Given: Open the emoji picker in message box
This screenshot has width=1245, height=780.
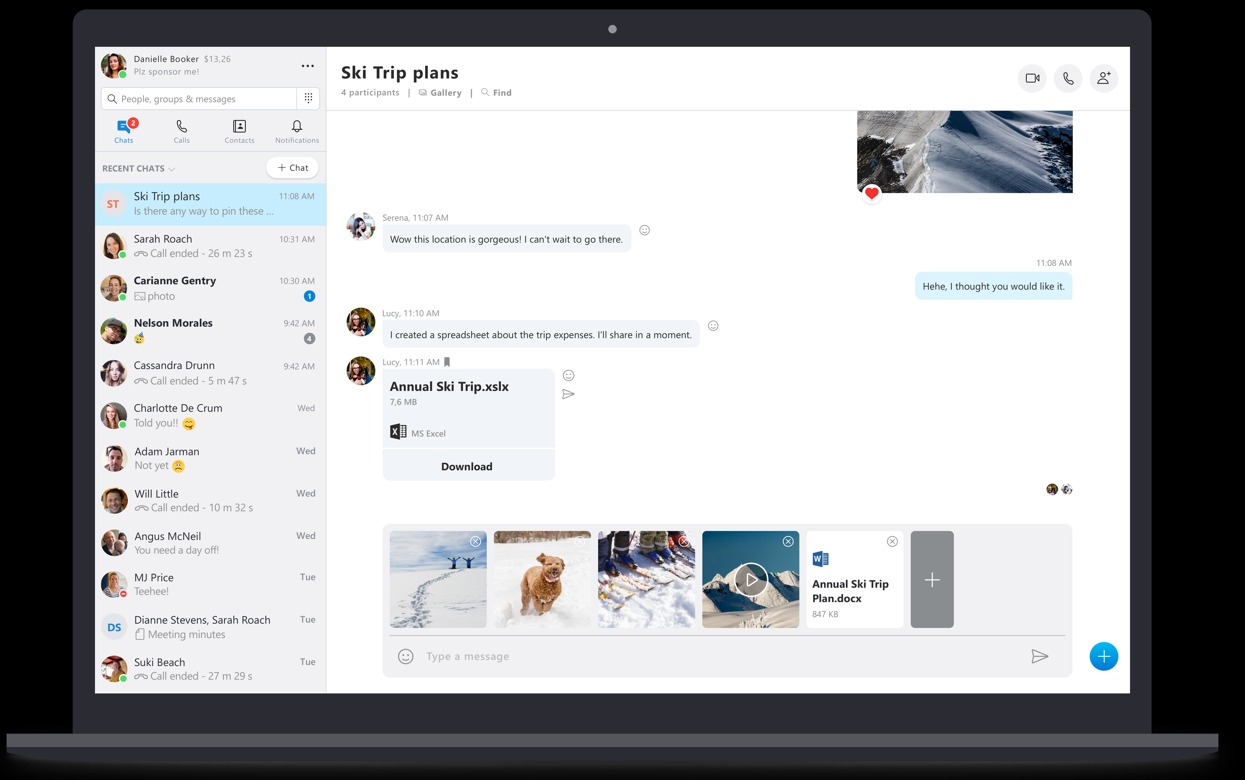Looking at the screenshot, I should (405, 657).
